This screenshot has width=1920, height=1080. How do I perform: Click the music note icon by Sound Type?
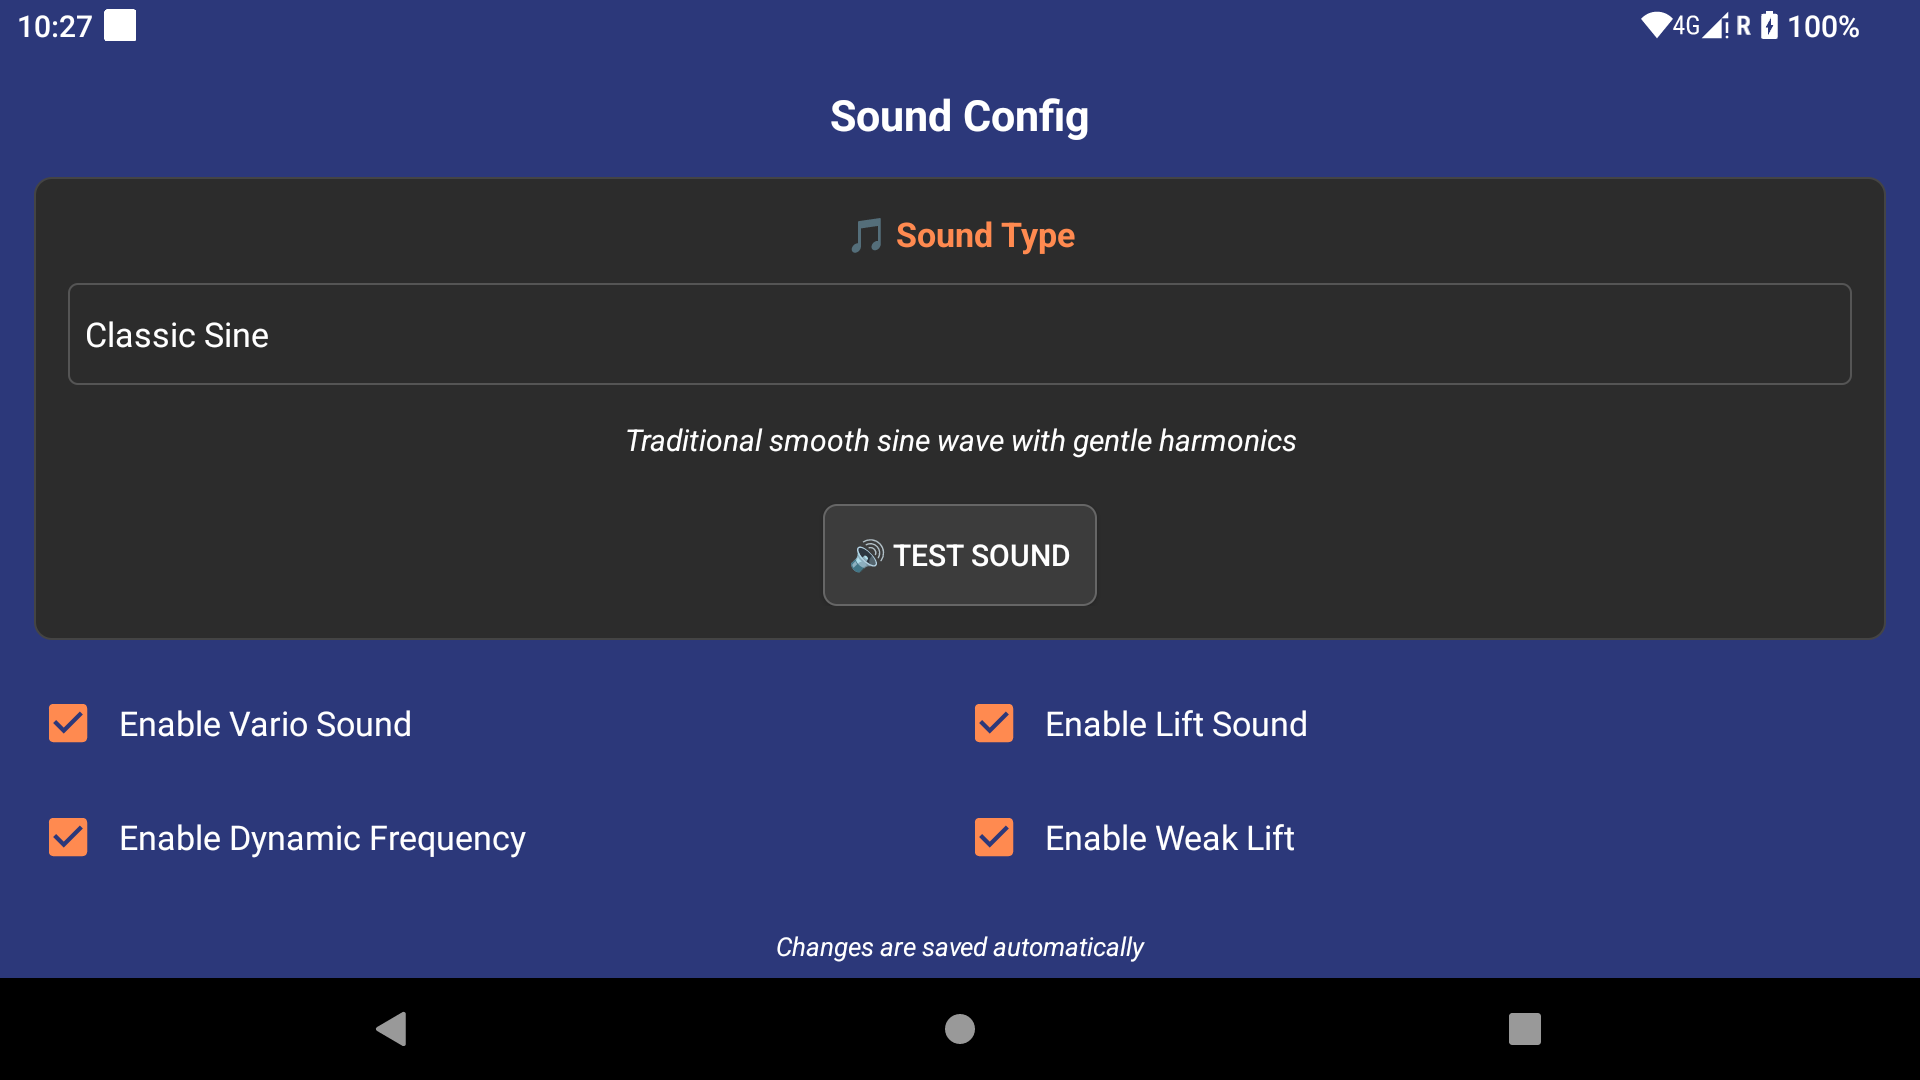(866, 236)
